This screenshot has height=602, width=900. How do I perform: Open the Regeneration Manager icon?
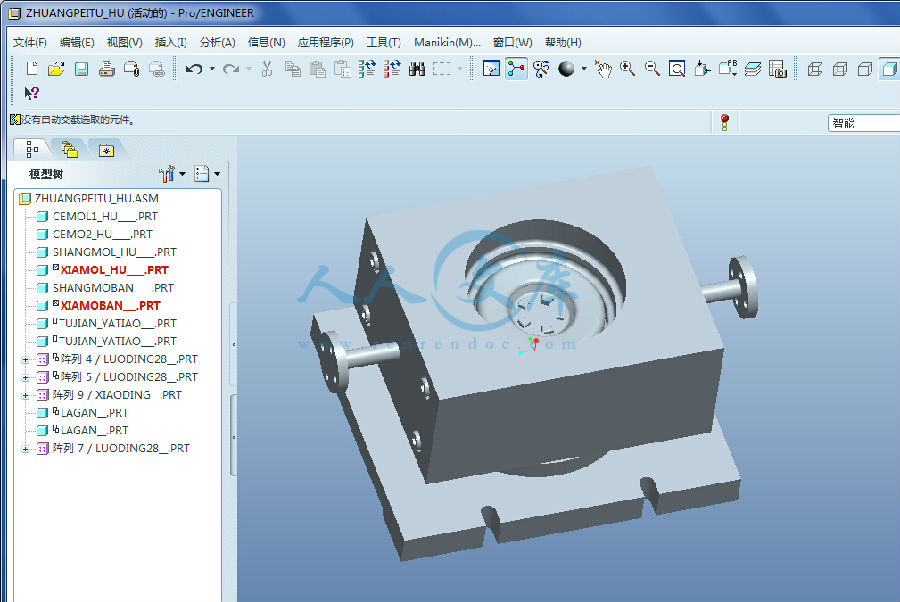(x=393, y=69)
